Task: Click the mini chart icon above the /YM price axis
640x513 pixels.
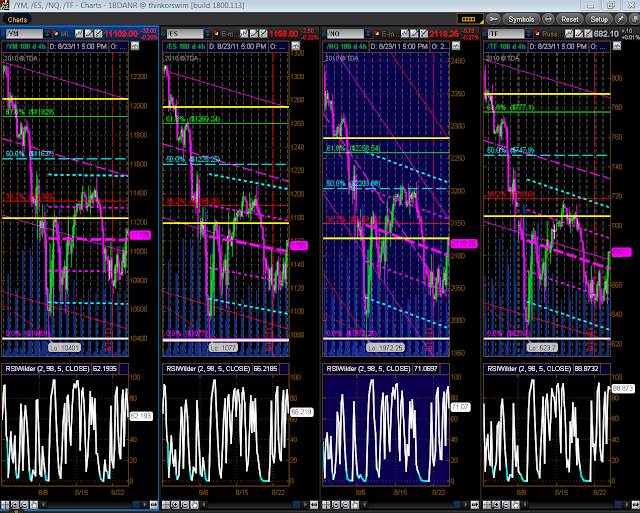Action: (x=135, y=46)
